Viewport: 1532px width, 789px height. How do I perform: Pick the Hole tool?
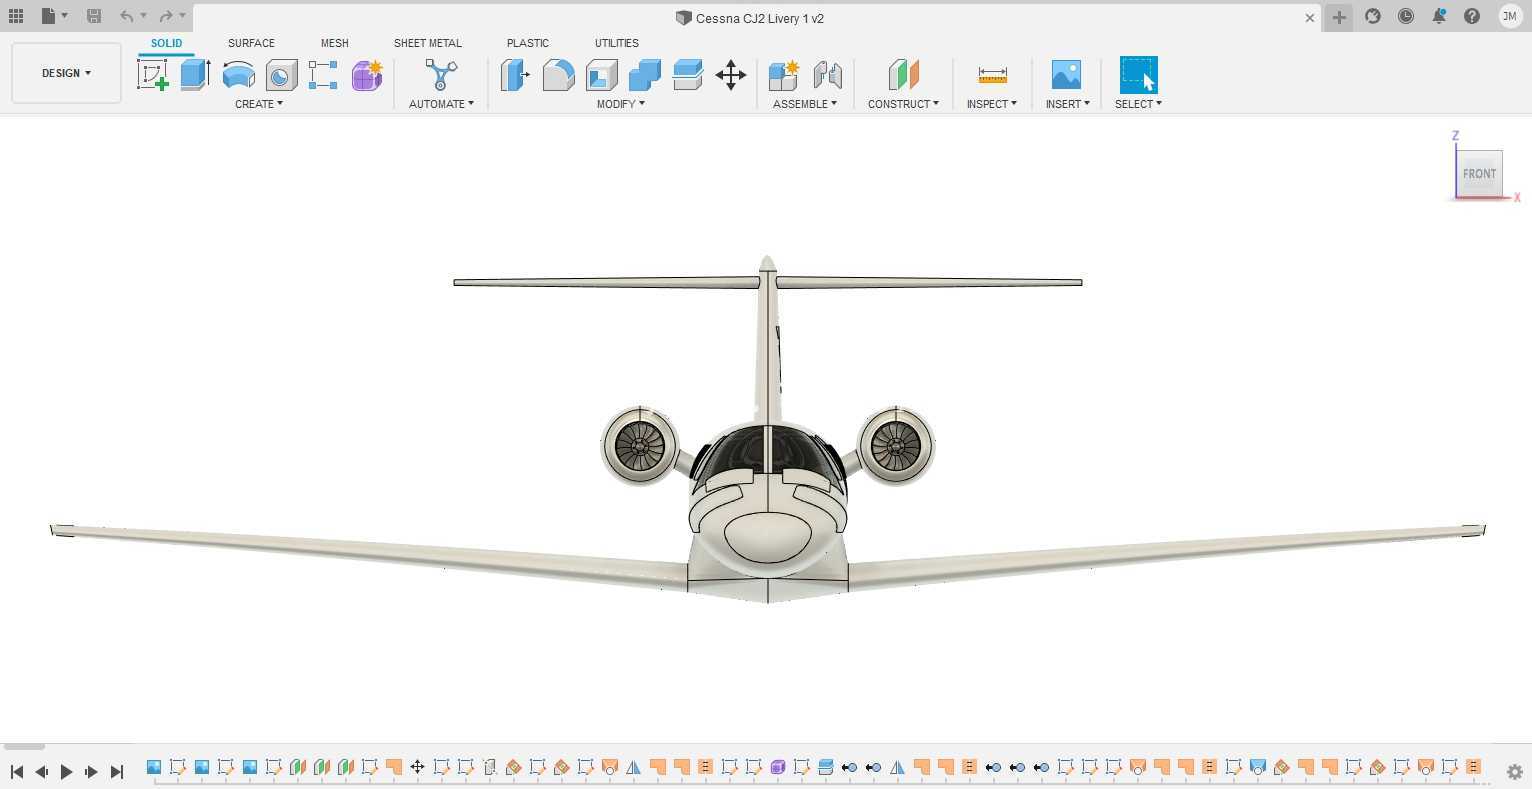click(281, 75)
